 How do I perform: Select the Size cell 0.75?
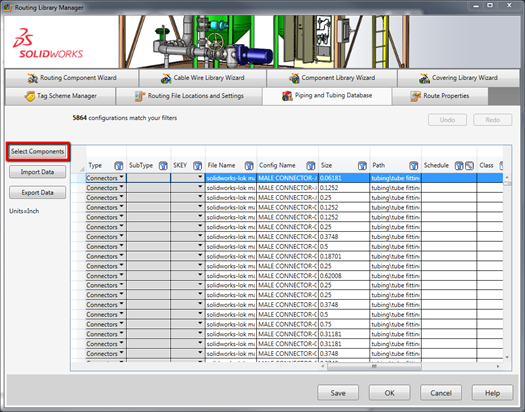pyautogui.click(x=344, y=324)
